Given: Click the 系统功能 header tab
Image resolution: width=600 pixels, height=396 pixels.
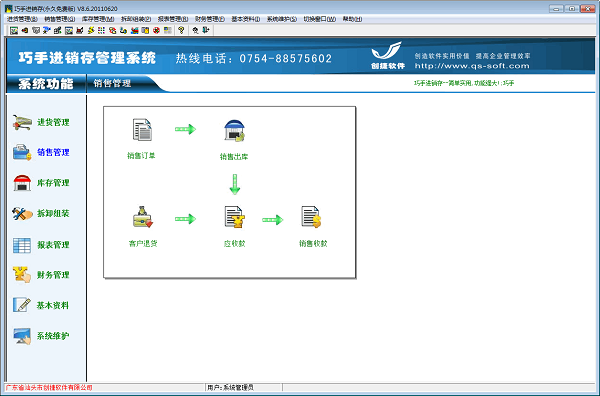Looking at the screenshot, I should pyautogui.click(x=46, y=83).
